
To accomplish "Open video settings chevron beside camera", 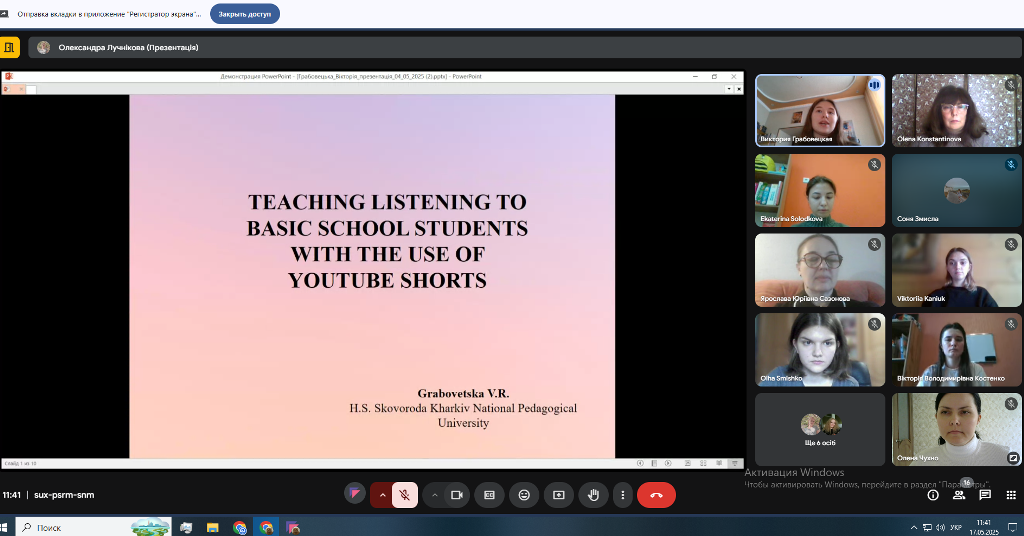I will 434,495.
